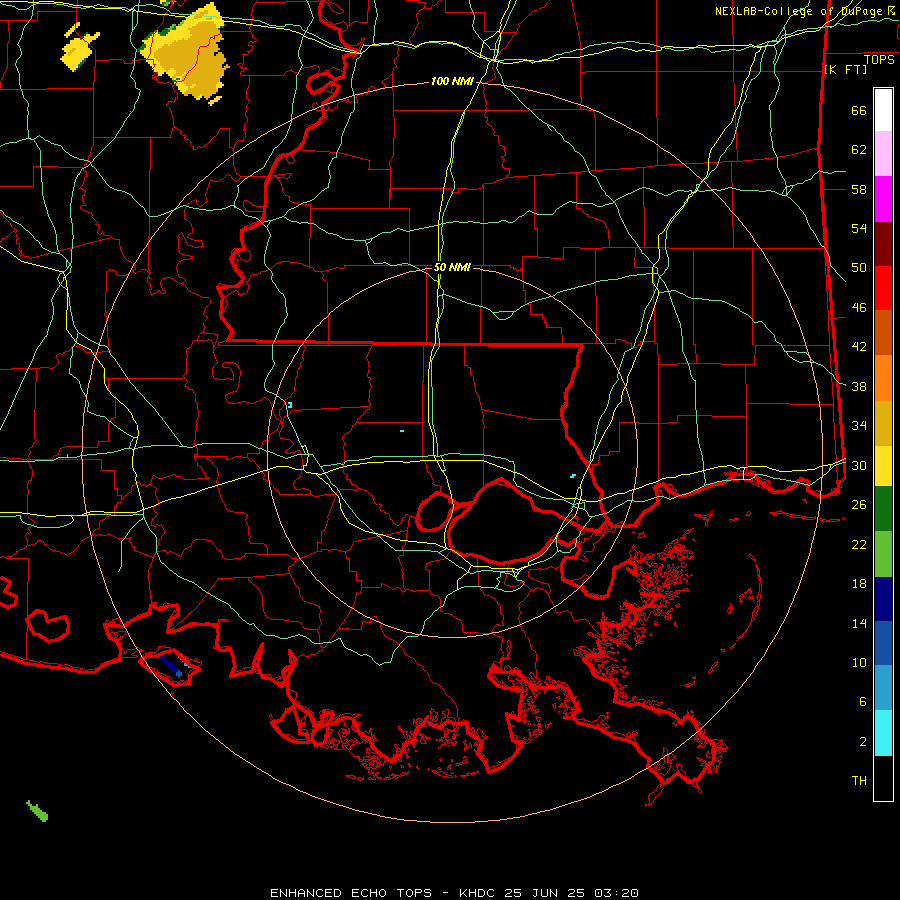
Task: Click the "10" legend value
Action: (x=859, y=663)
